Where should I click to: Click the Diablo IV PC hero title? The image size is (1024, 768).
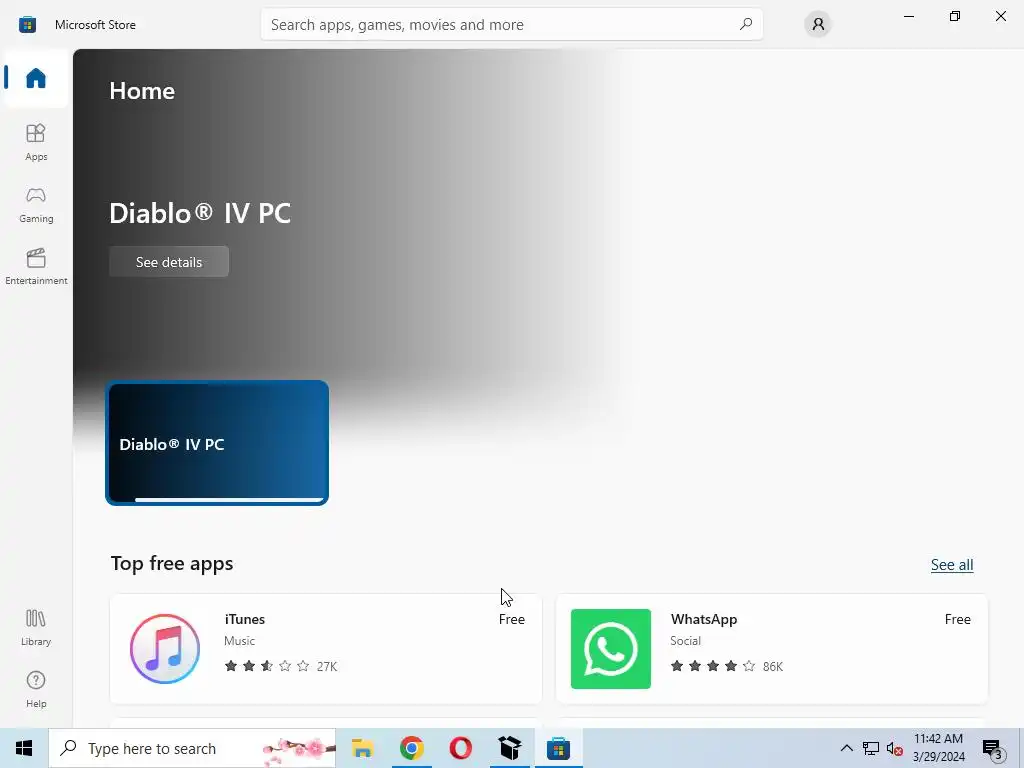[200, 213]
